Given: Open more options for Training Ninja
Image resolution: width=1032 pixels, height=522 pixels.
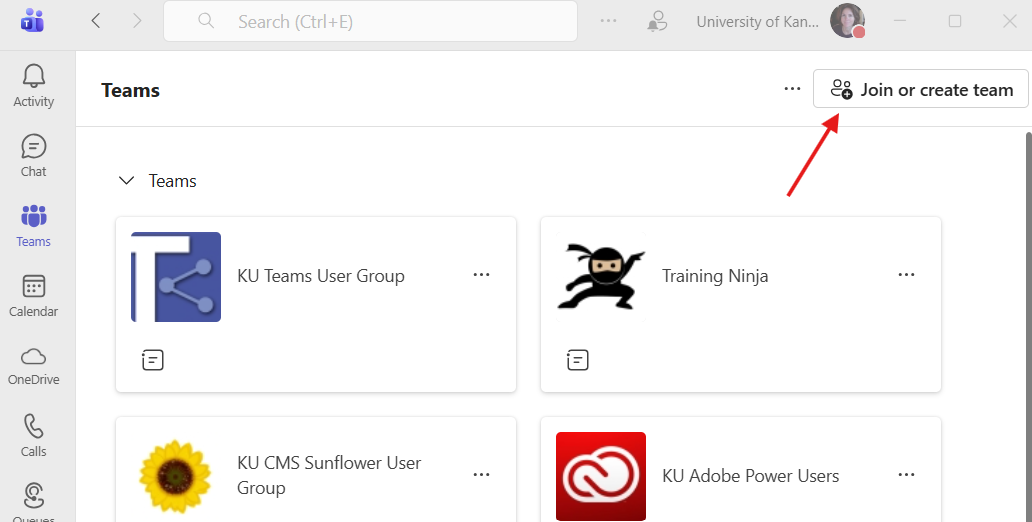Looking at the screenshot, I should pyautogui.click(x=906, y=275).
